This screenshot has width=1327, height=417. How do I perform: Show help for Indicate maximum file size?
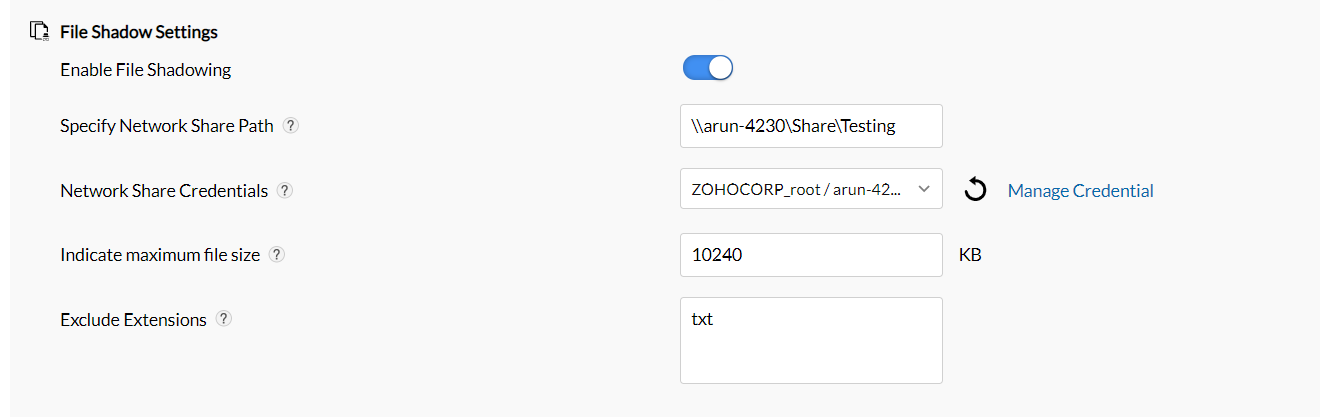pos(277,254)
